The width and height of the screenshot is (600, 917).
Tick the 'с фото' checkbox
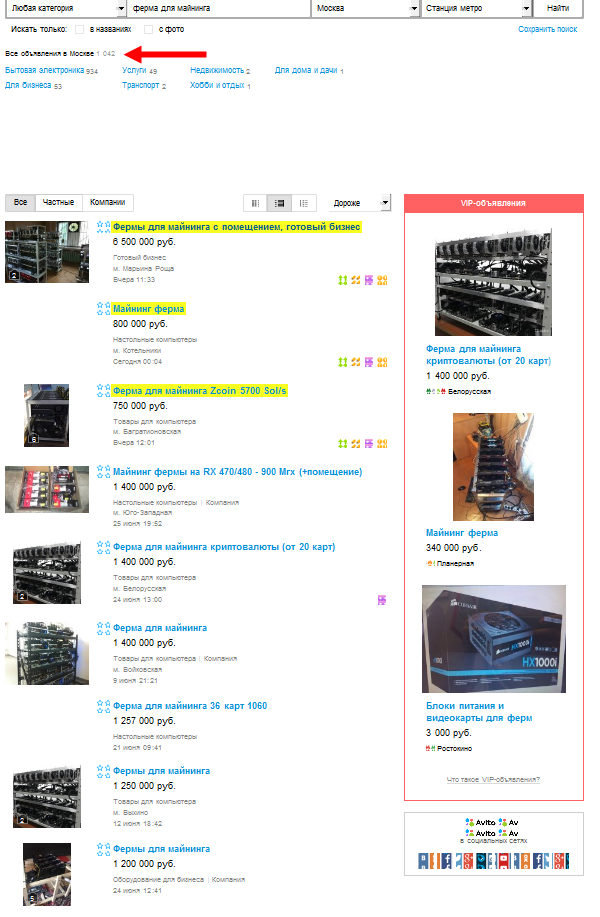point(149,29)
